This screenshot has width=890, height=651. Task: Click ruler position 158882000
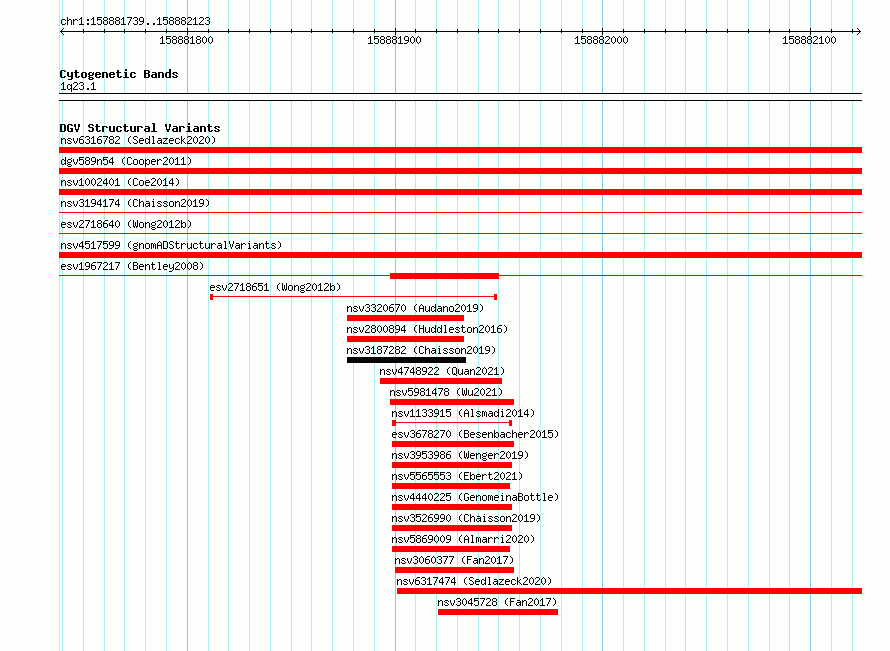tap(602, 40)
